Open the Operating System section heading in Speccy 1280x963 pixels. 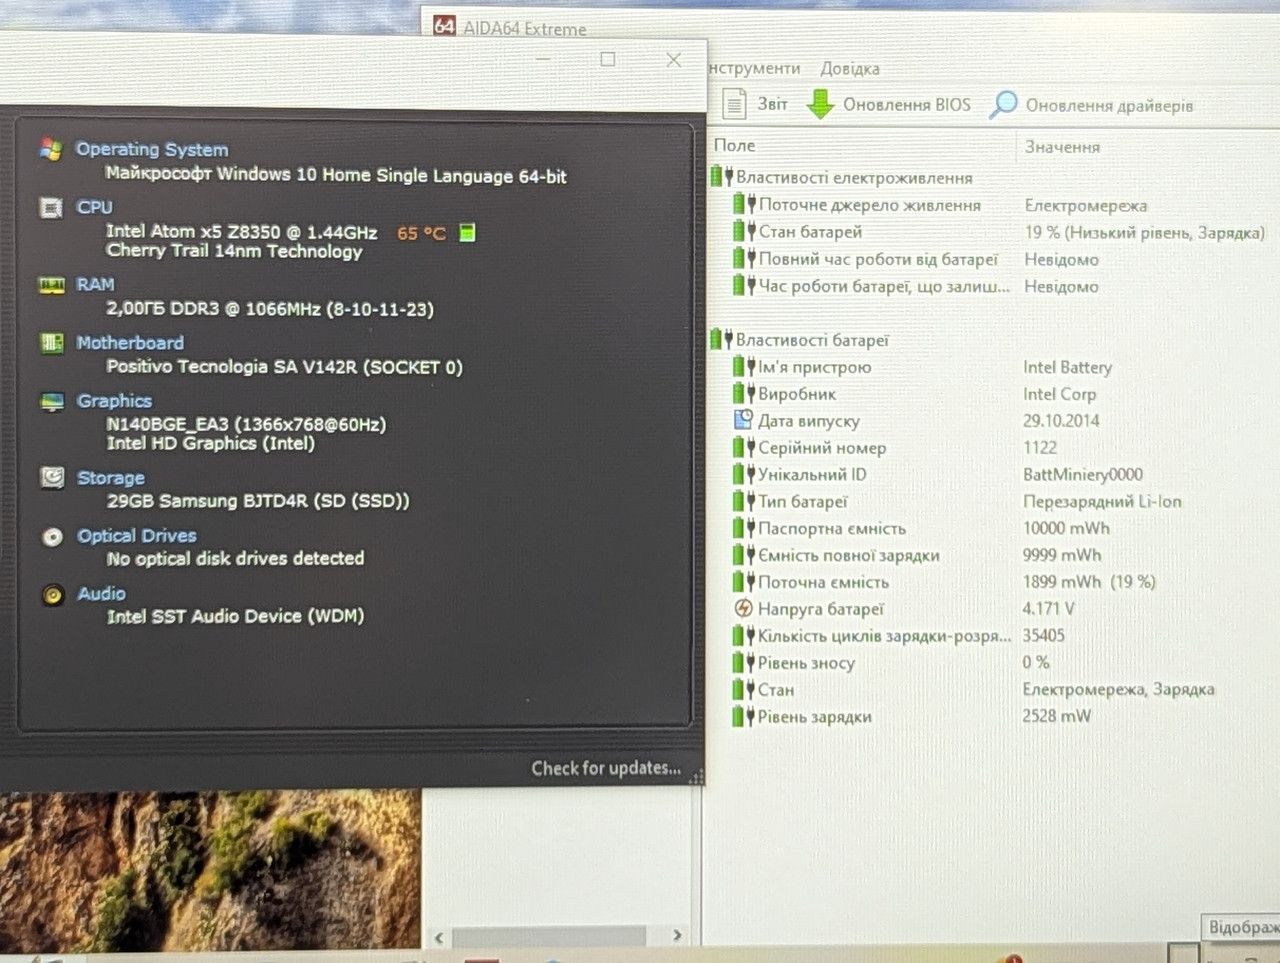click(152, 149)
